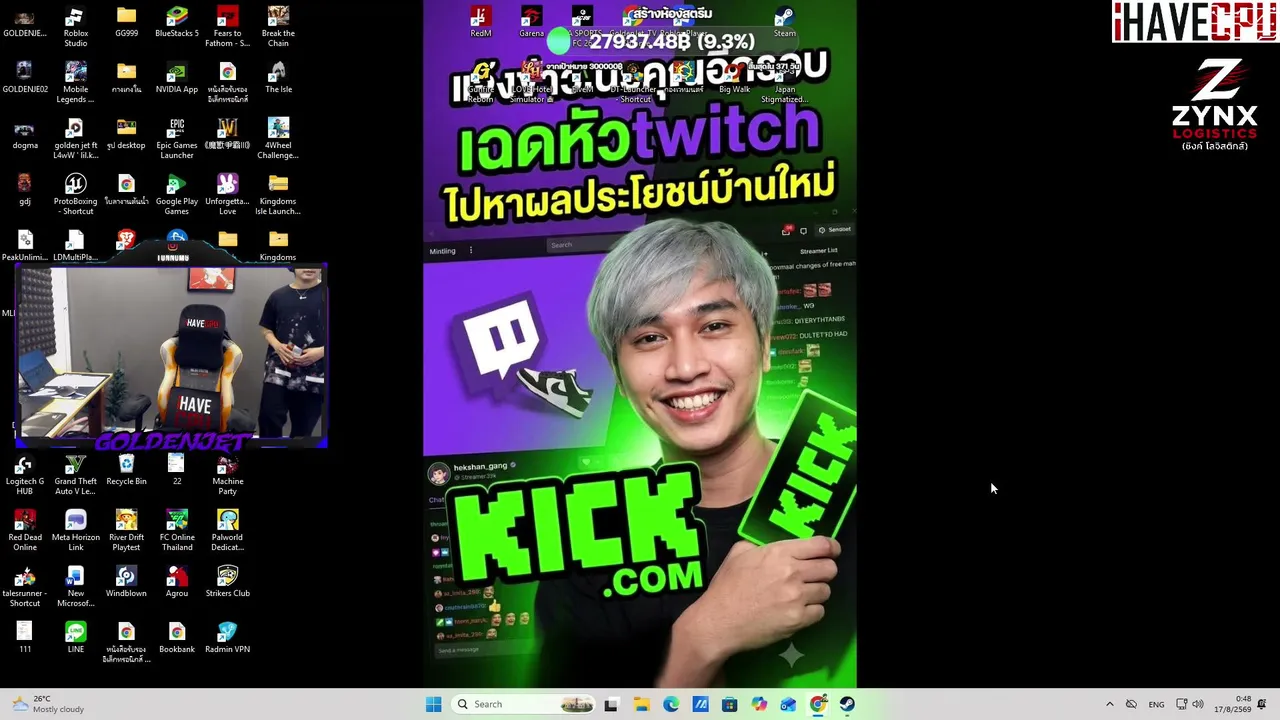This screenshot has height=720, width=1280.
Task: Click the OneDrive cloud tray icon
Action: [x=1131, y=704]
